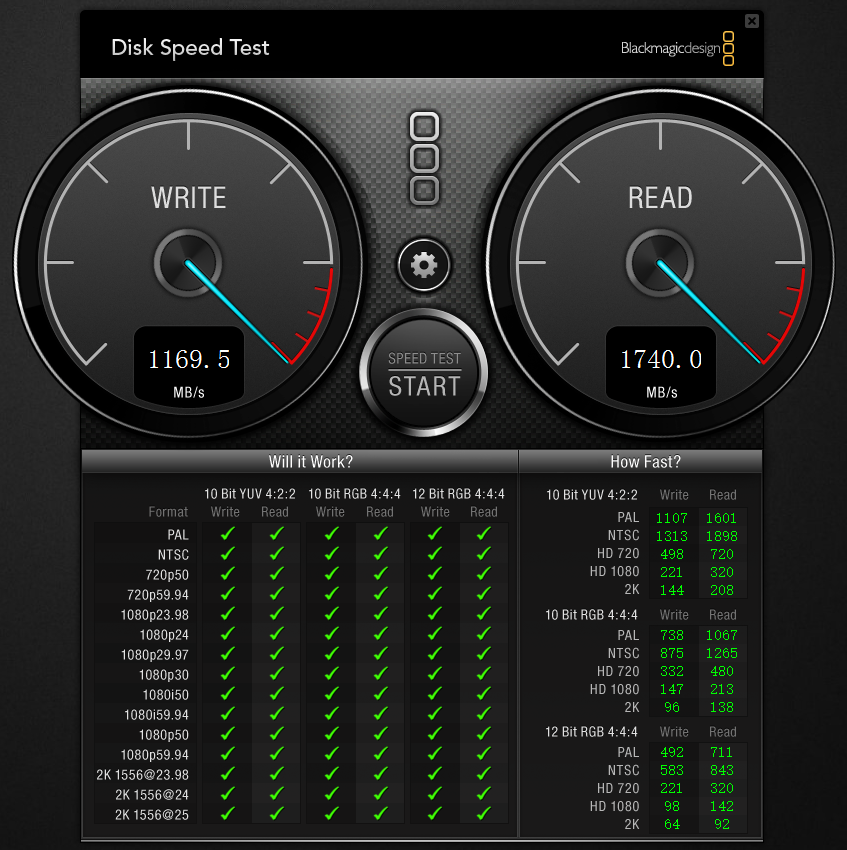847x850 pixels.
Task: Click 12 Bit RGB PAL read value 711
Action: pos(722,752)
